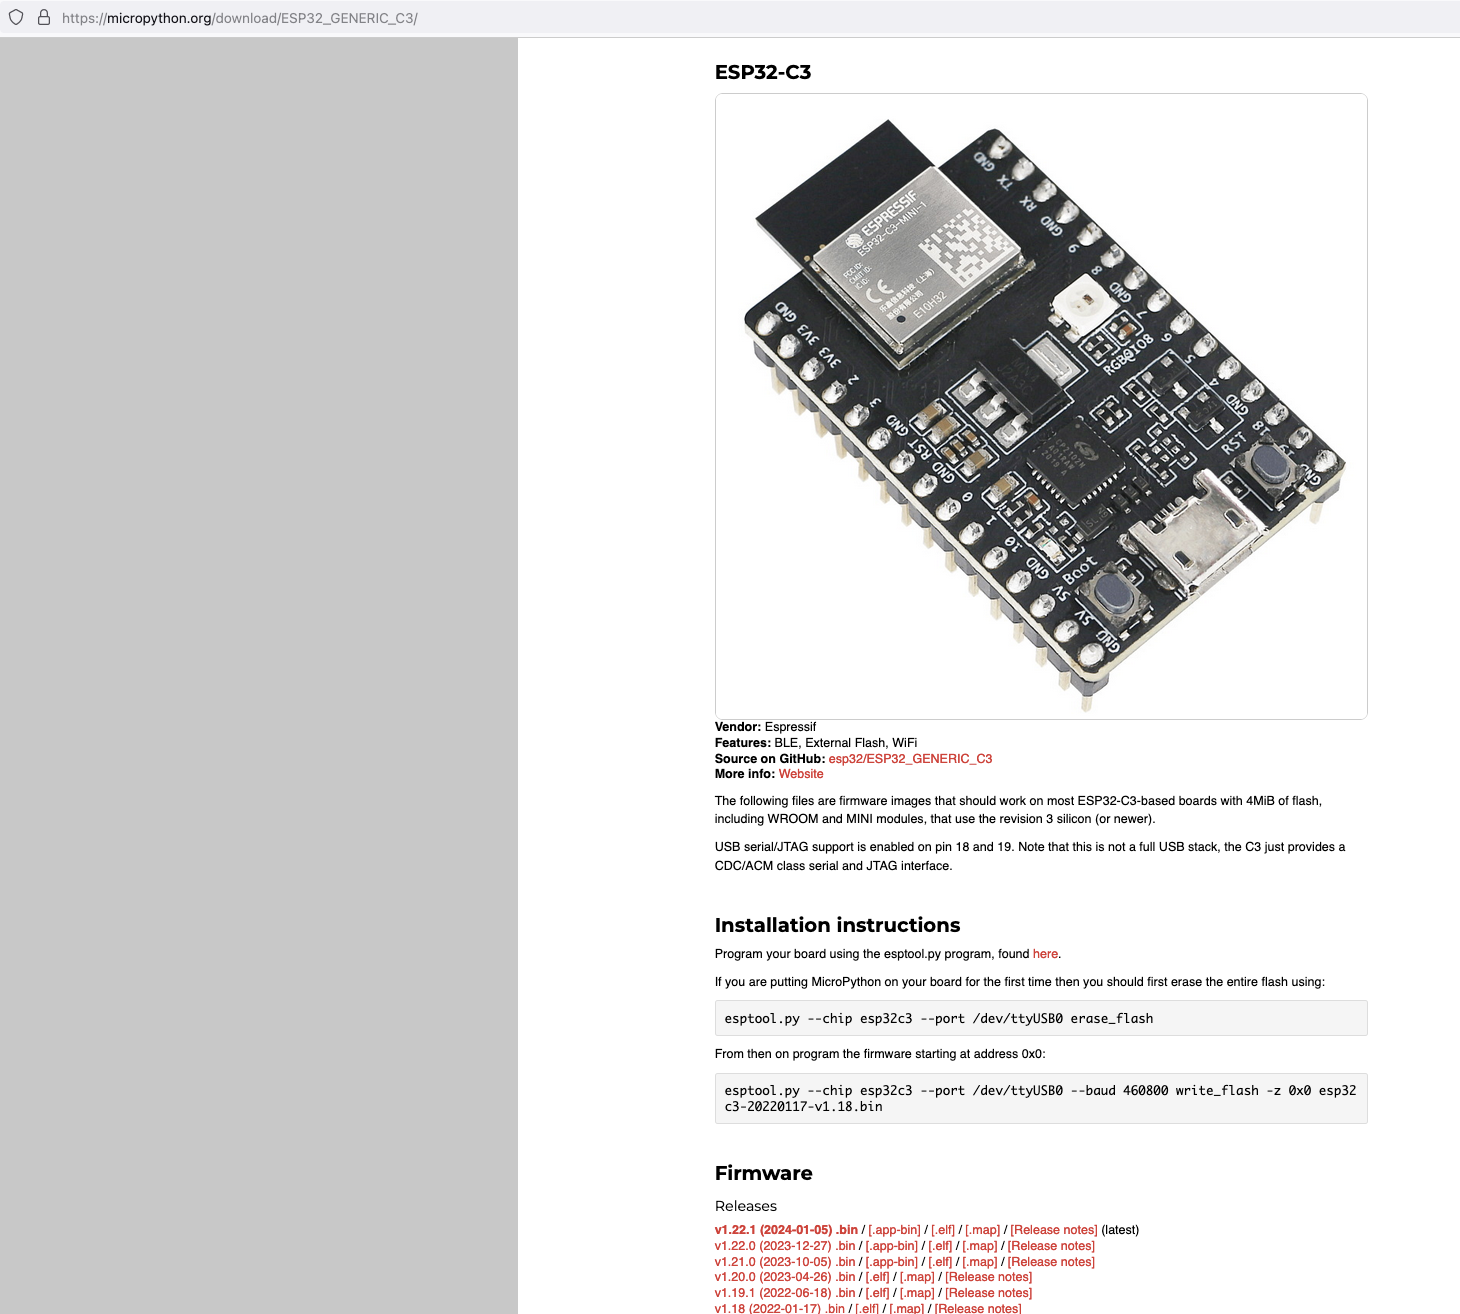Download the v1.21.0 [.elf] file
This screenshot has height=1314, width=1460.
click(940, 1262)
